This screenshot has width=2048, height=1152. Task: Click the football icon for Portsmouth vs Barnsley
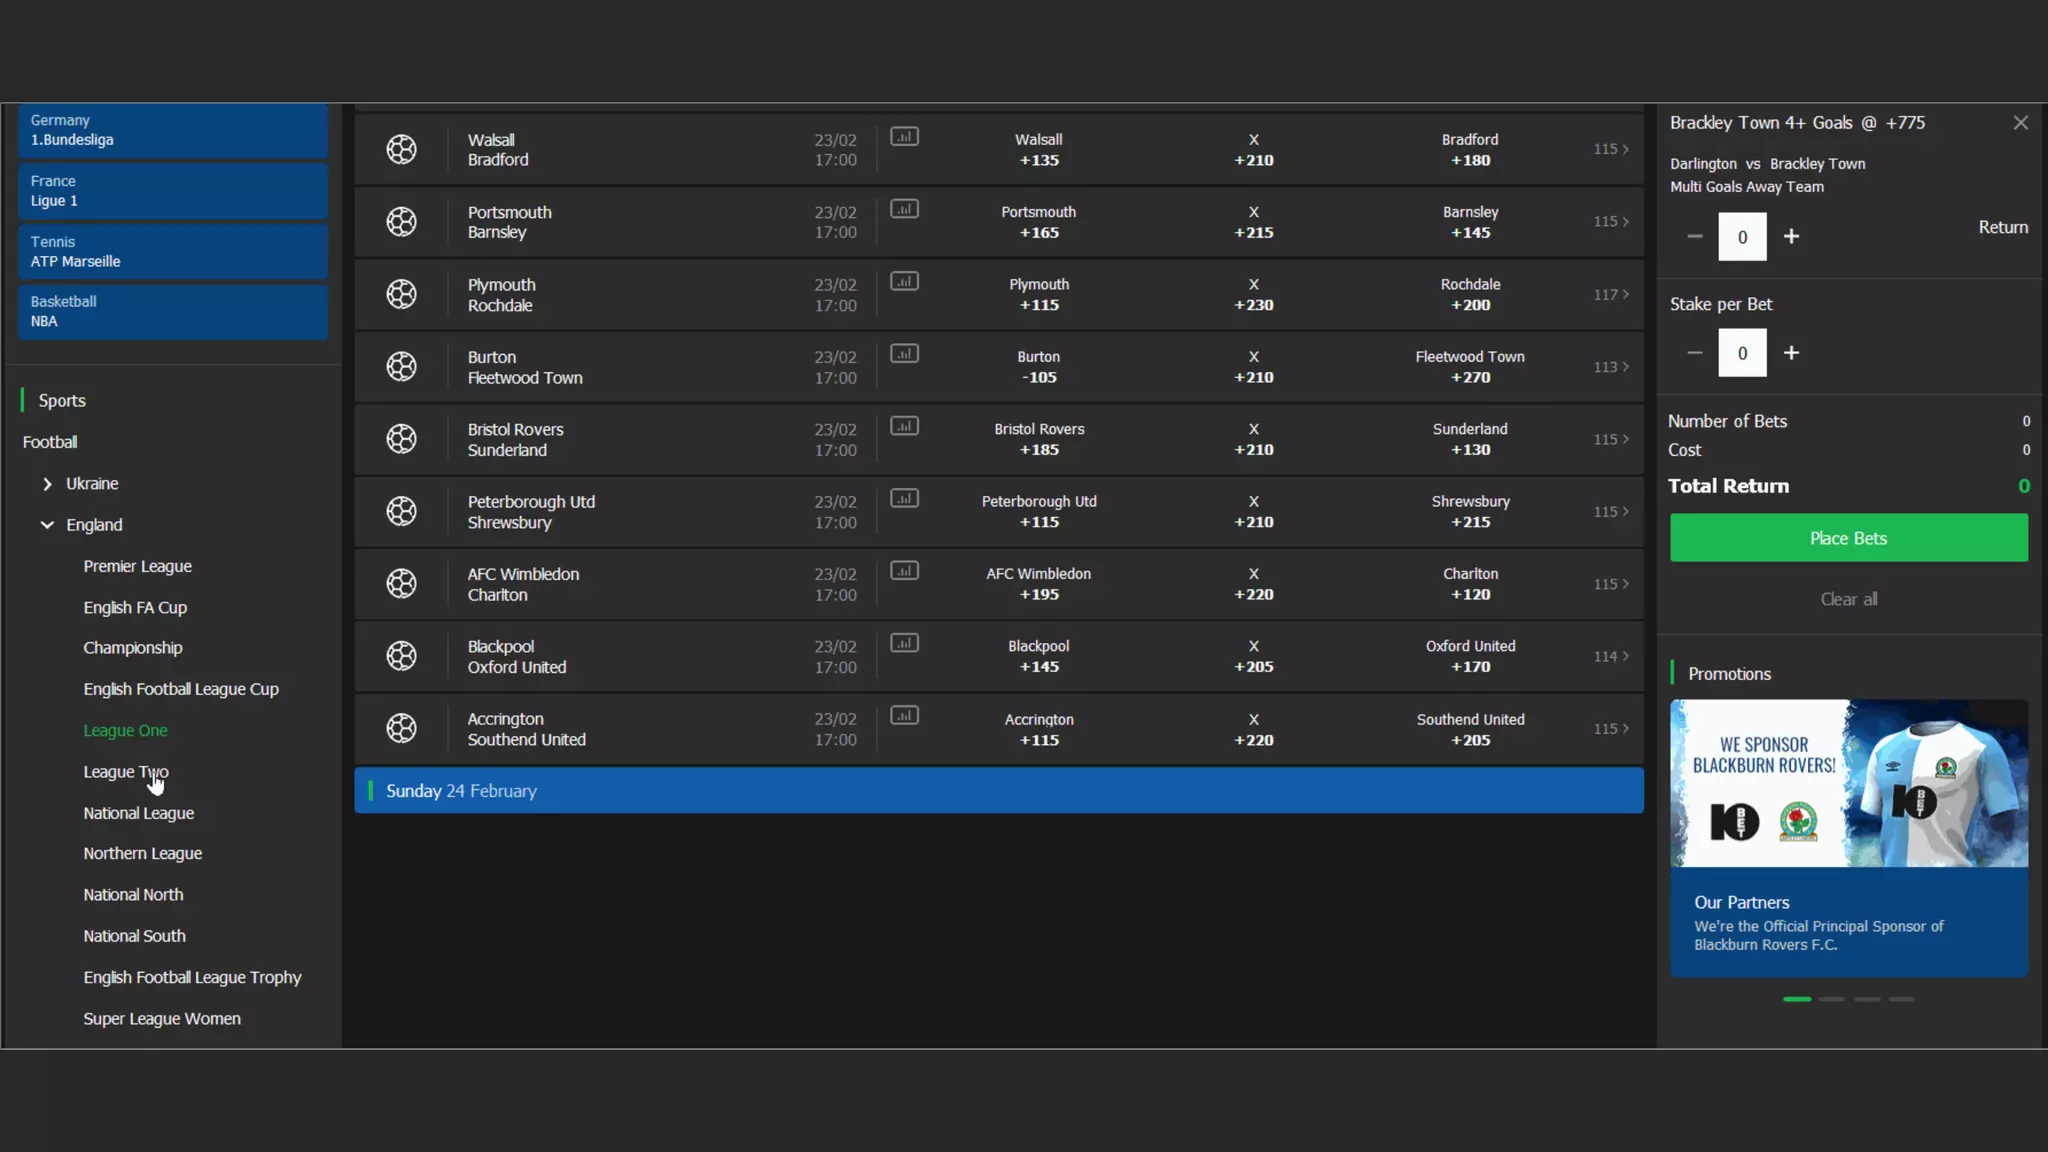tap(401, 222)
